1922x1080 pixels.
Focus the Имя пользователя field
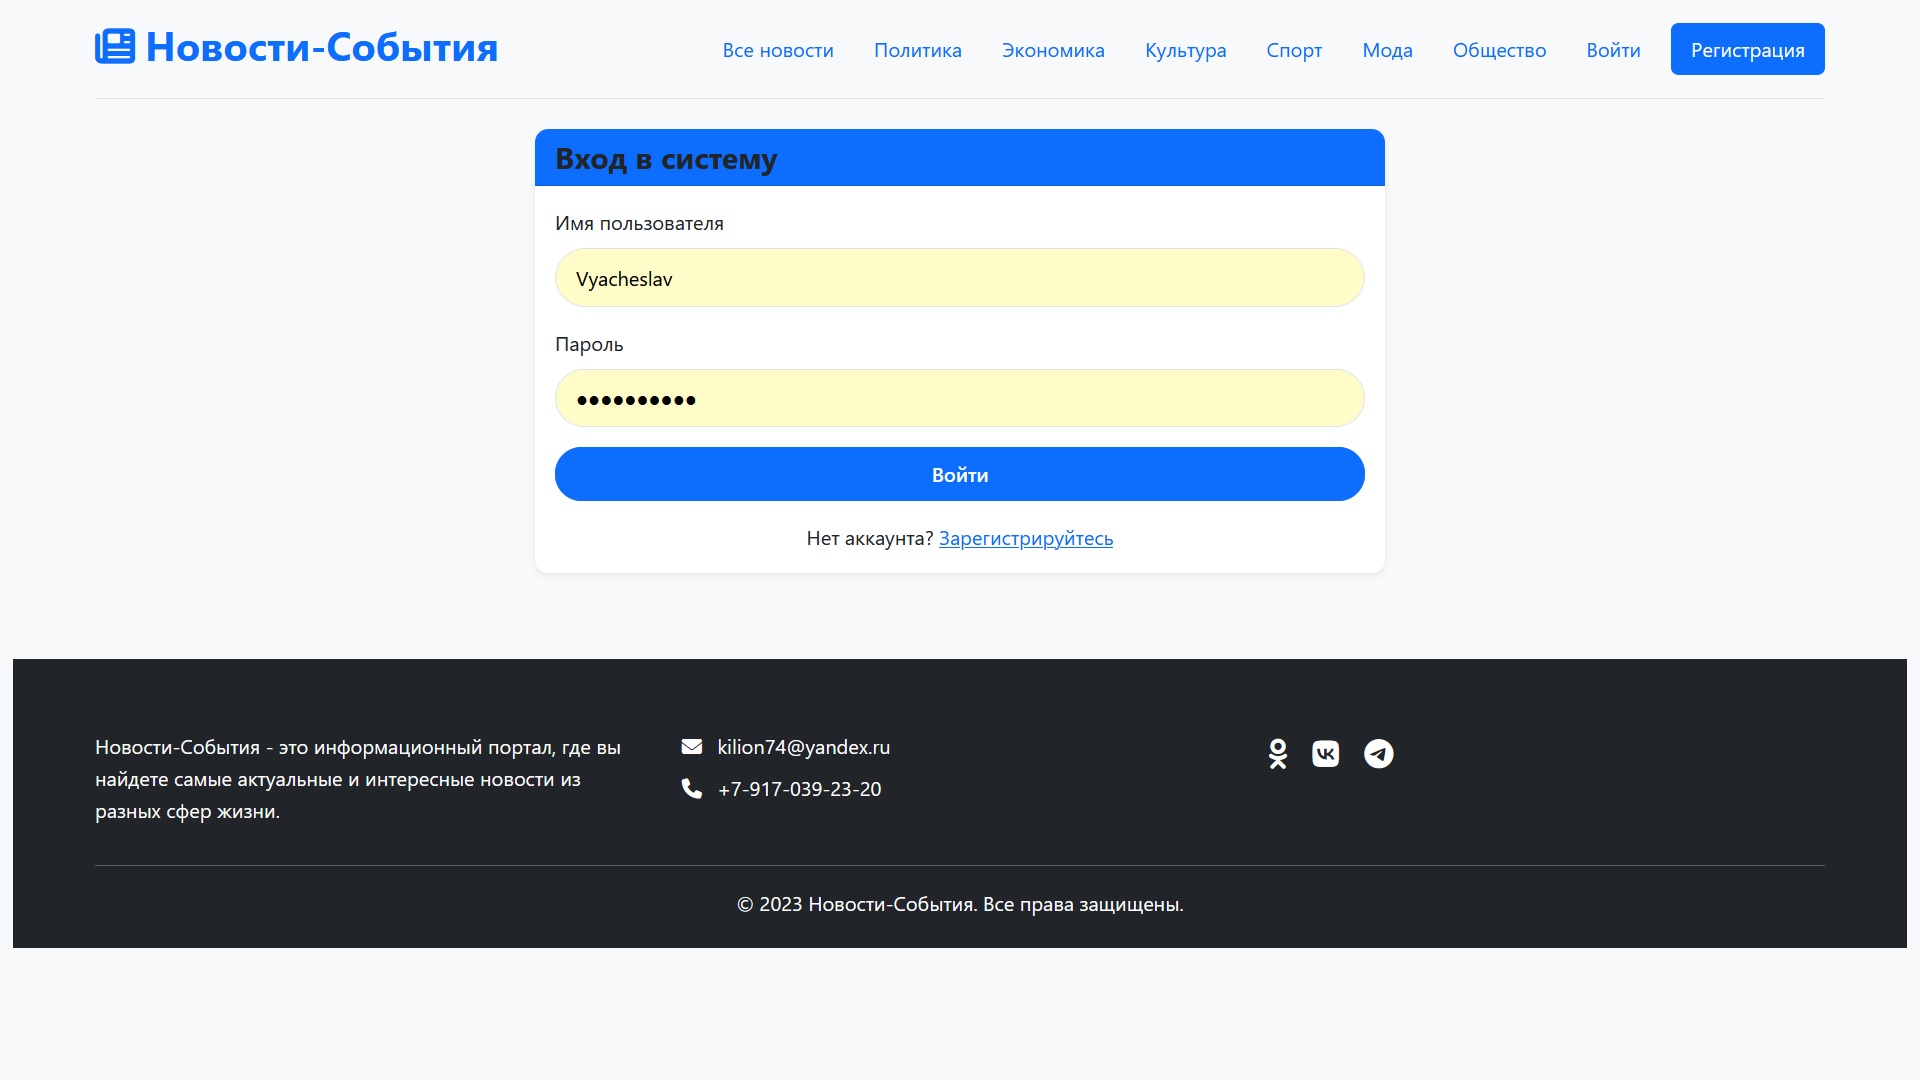pyautogui.click(x=960, y=278)
